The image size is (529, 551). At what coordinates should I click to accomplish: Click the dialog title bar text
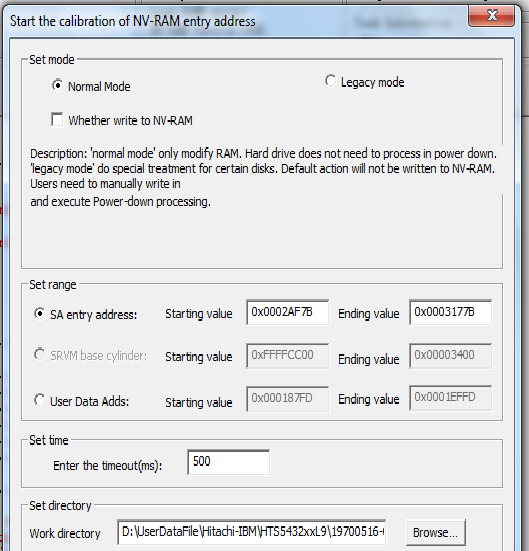pos(133,21)
